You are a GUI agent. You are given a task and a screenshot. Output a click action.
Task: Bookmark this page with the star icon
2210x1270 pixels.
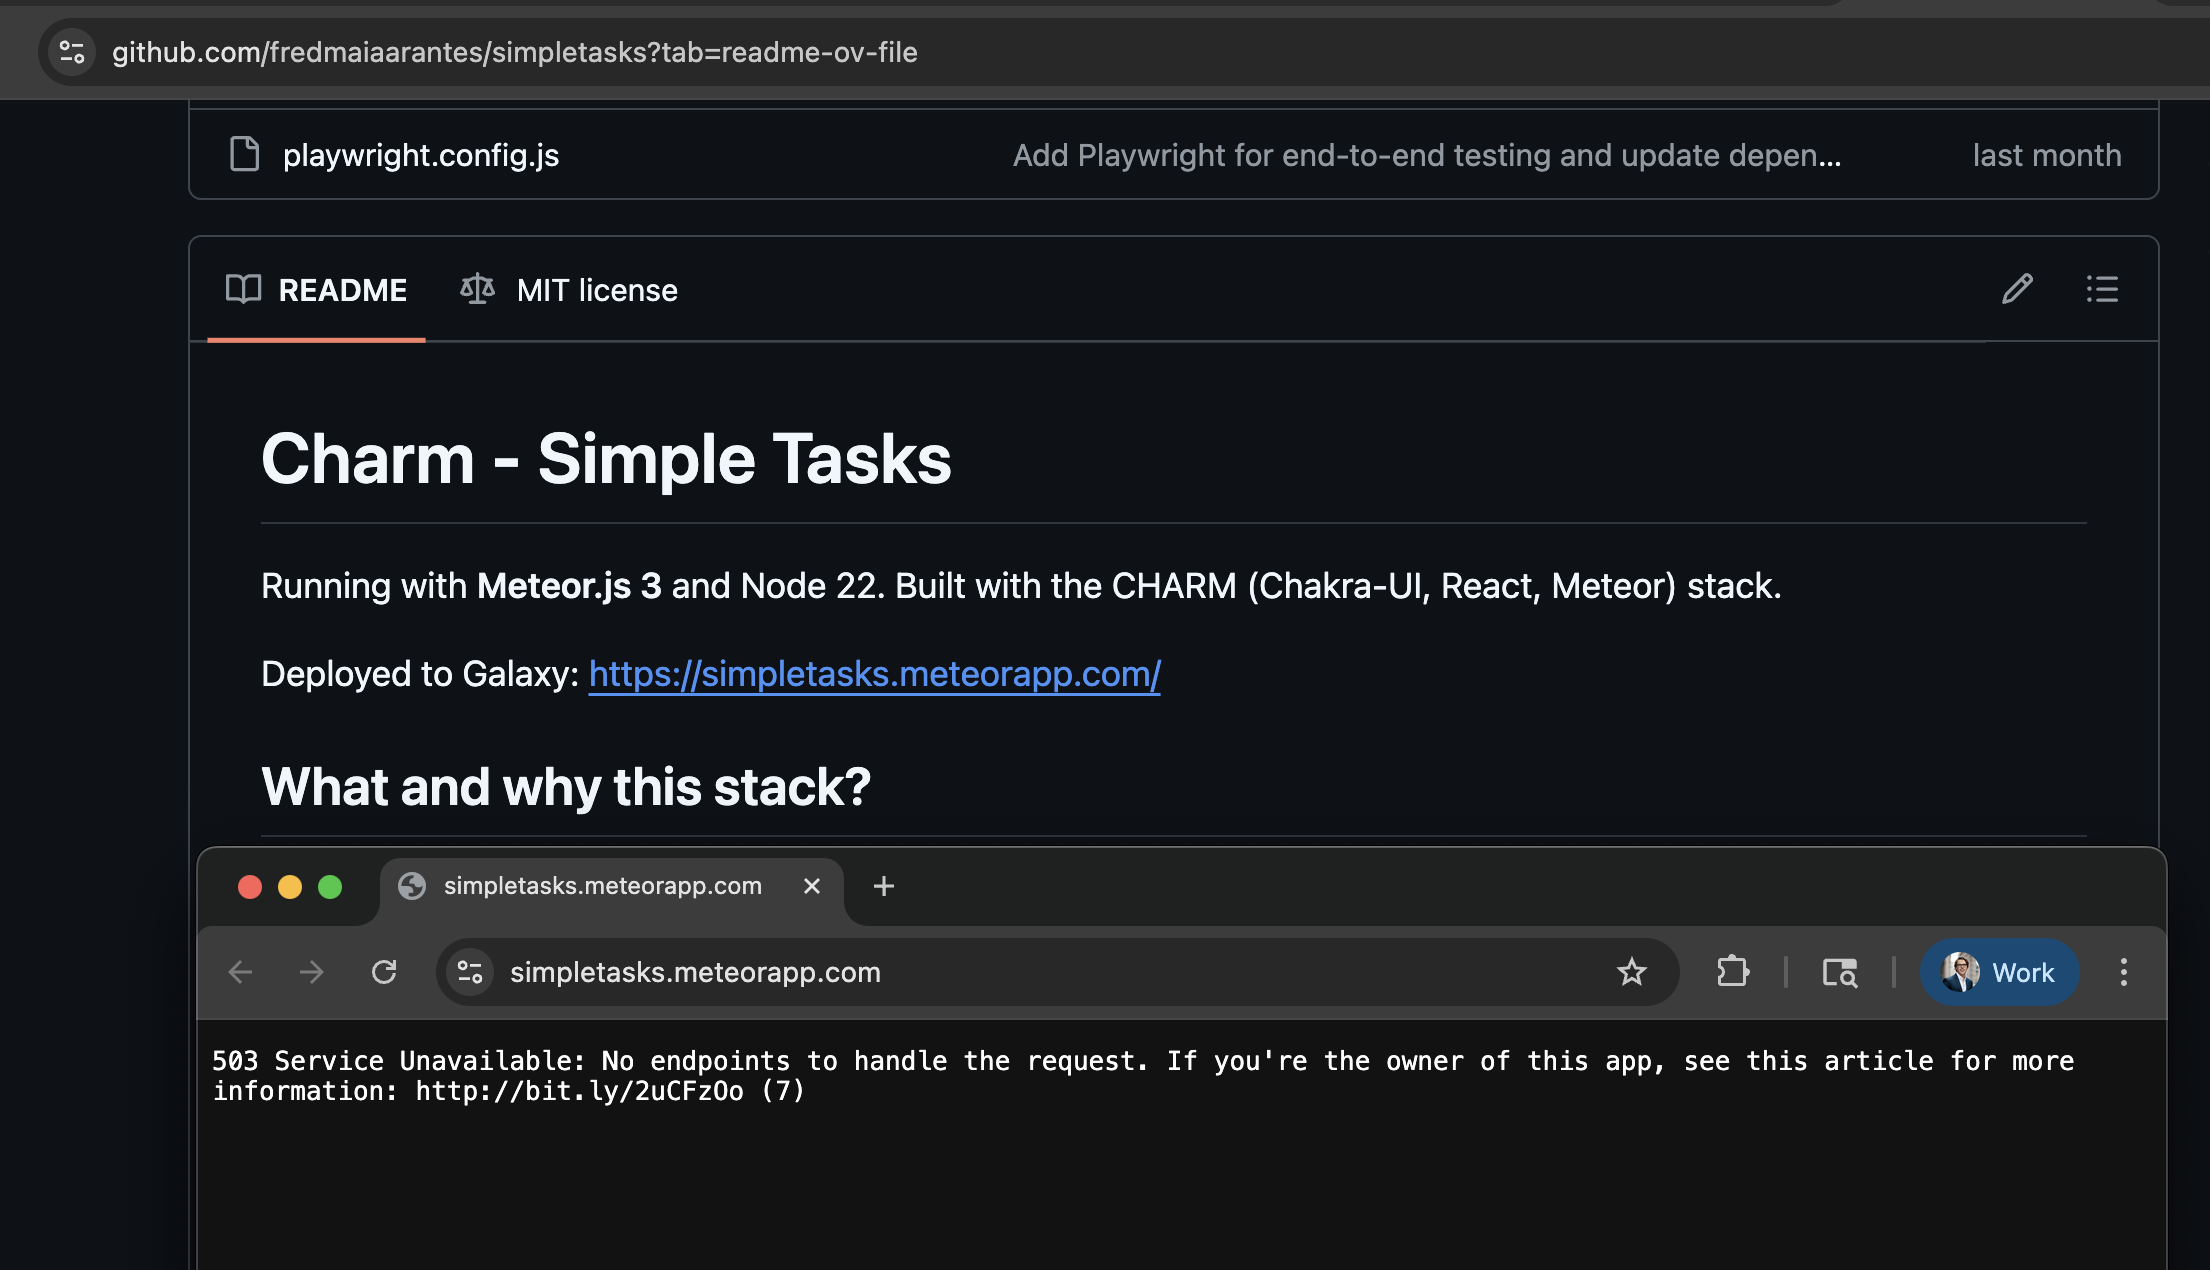point(1631,972)
